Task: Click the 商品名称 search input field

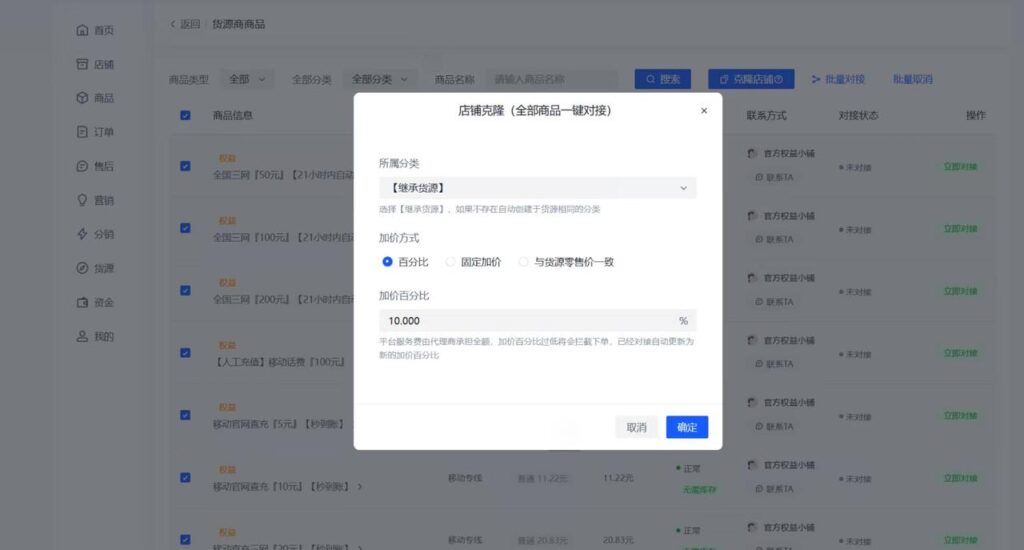Action: (551, 79)
